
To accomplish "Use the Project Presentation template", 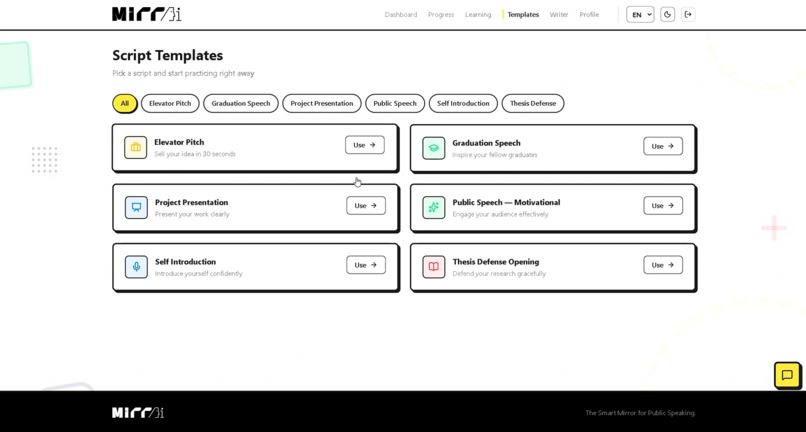I will pos(365,205).
